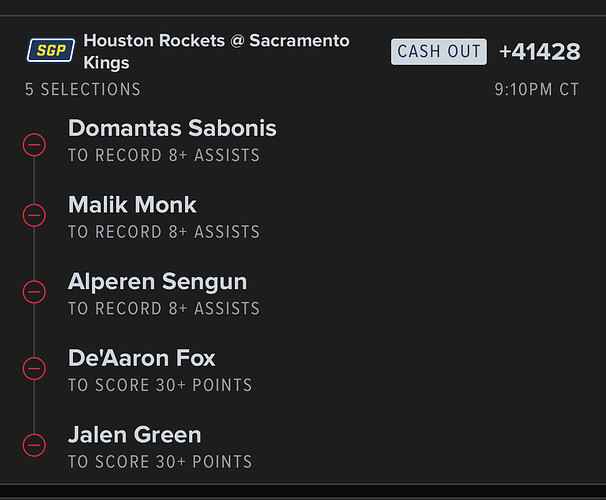Click the red minus icon beside Alperen Sengun
Viewport: 606px width, 500px height.
[x=34, y=292]
